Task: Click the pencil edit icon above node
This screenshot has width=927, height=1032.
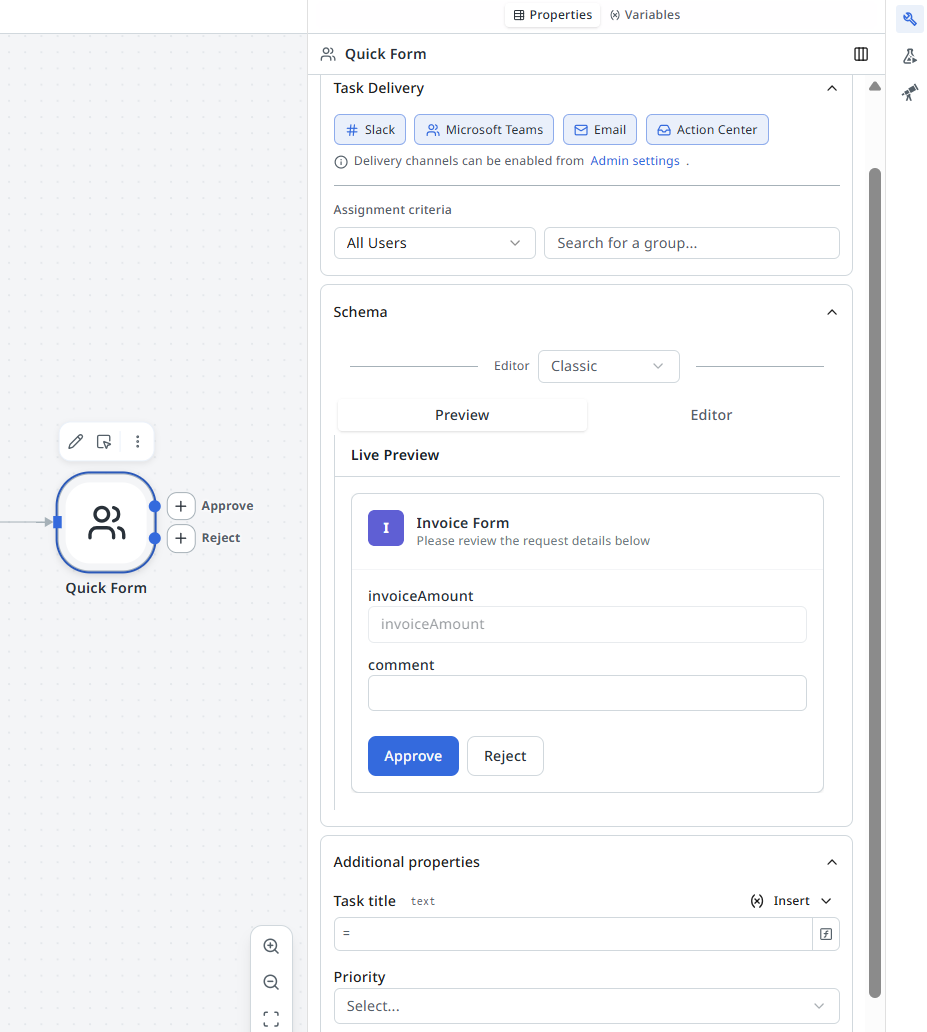Action: (76, 441)
